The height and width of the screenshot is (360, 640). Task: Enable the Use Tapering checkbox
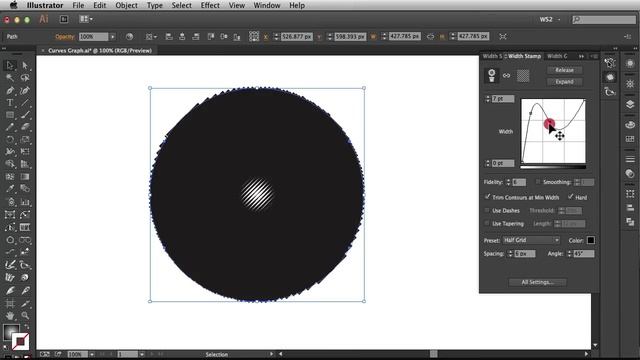487,223
